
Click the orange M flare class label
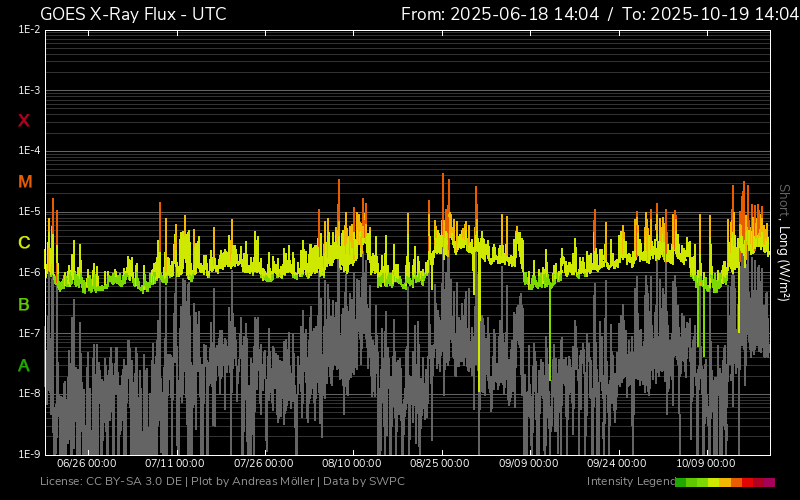tap(24, 182)
